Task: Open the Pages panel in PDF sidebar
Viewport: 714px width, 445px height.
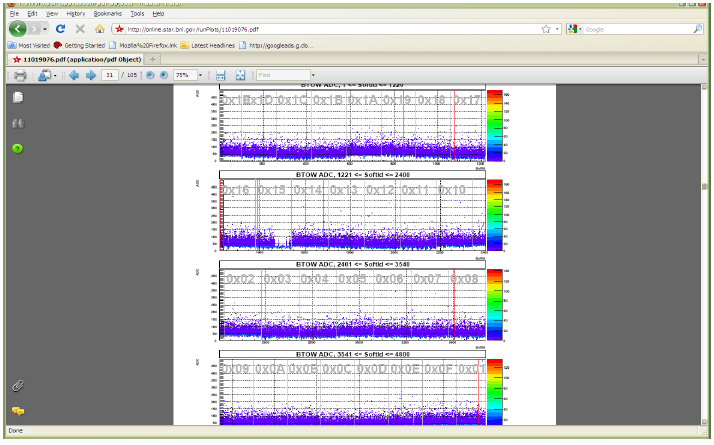Action: pyautogui.click(x=18, y=97)
